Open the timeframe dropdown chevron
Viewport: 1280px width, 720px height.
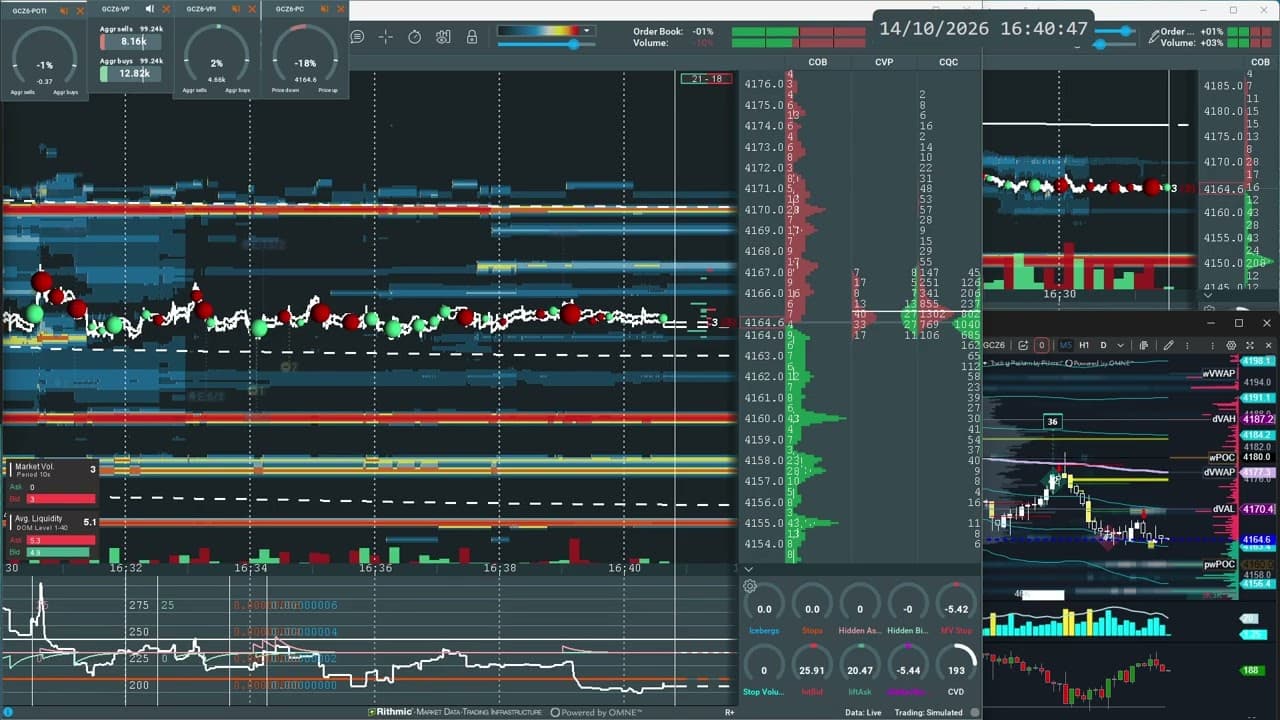tap(1120, 345)
